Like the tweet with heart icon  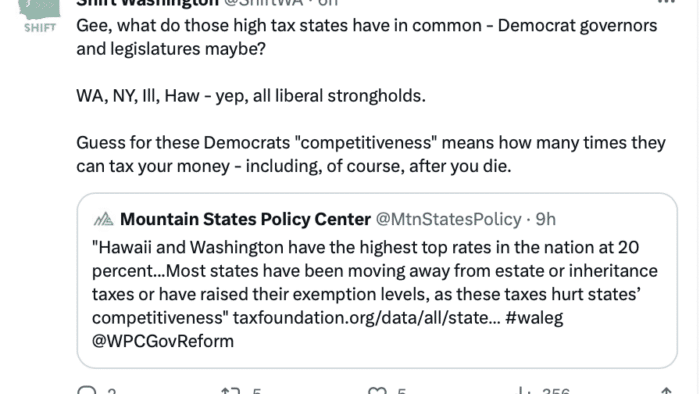[377, 391]
